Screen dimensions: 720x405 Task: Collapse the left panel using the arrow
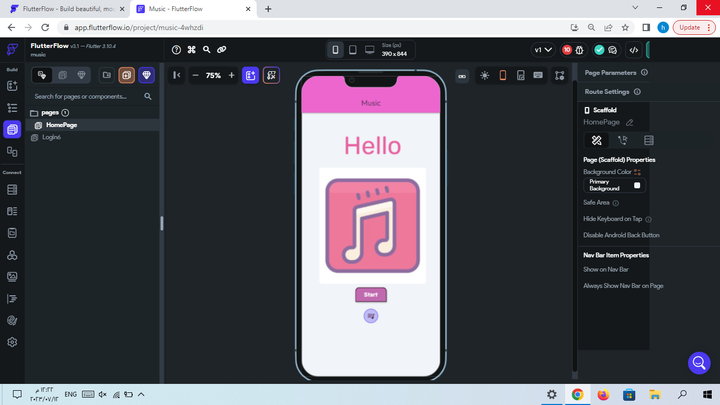[x=177, y=75]
